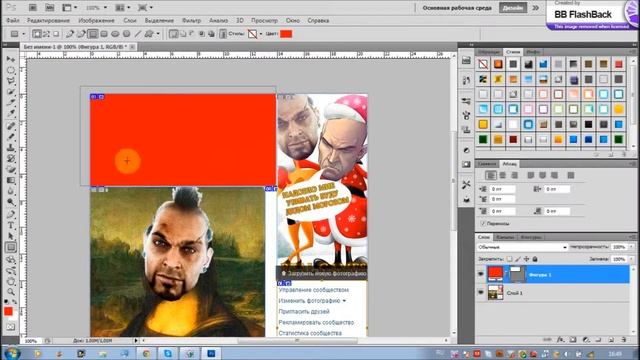Open shape geometry options arrow

[158, 34]
